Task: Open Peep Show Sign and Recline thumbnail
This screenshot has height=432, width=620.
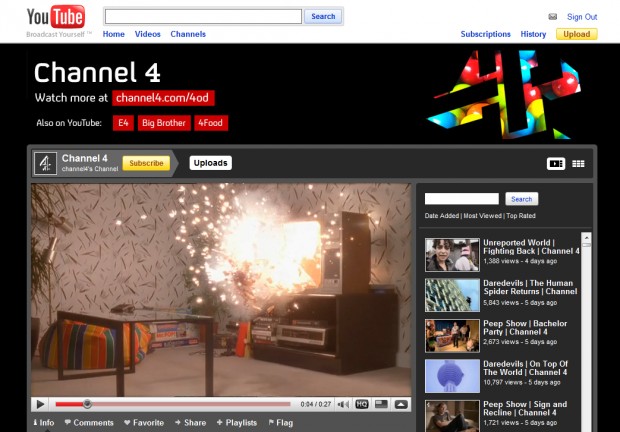Action: click(452, 416)
